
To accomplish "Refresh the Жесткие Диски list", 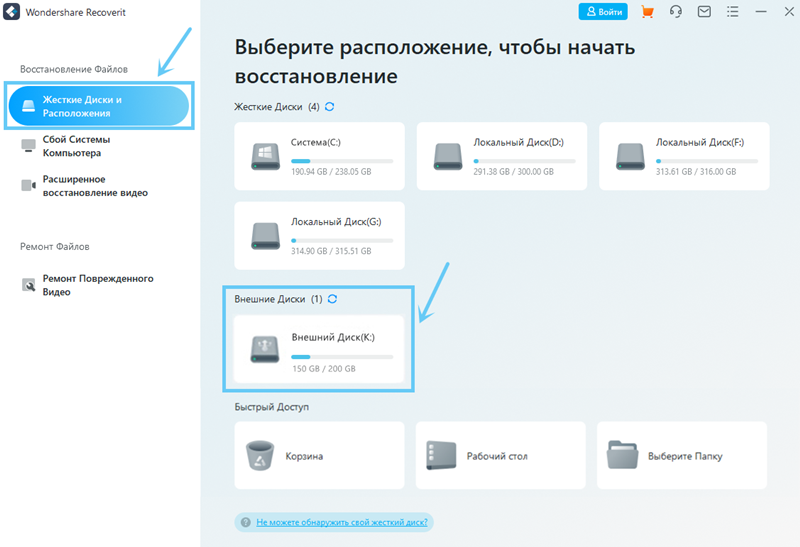I will coord(329,106).
